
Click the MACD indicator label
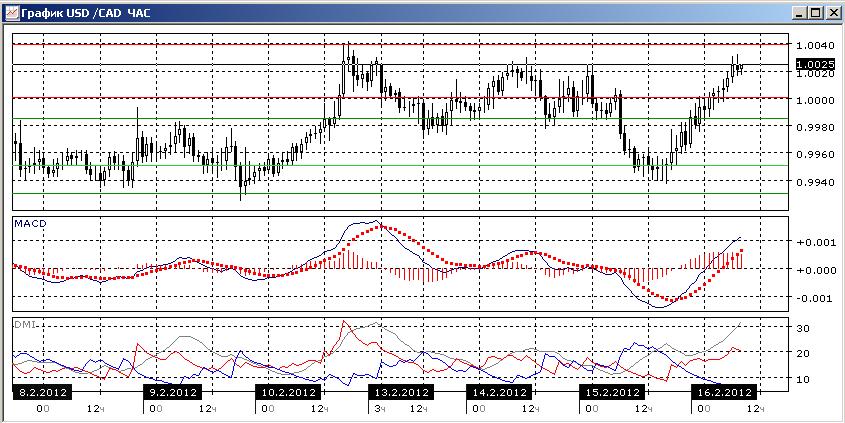(x=29, y=223)
